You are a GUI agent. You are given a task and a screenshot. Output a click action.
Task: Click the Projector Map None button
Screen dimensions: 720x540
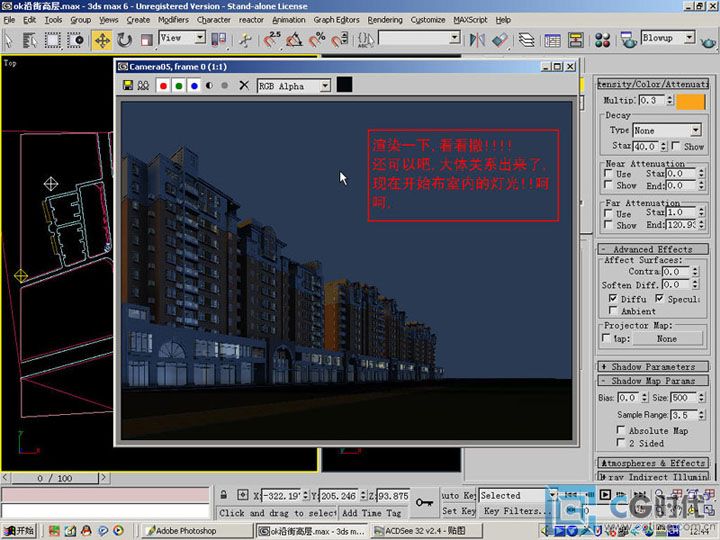click(x=667, y=338)
